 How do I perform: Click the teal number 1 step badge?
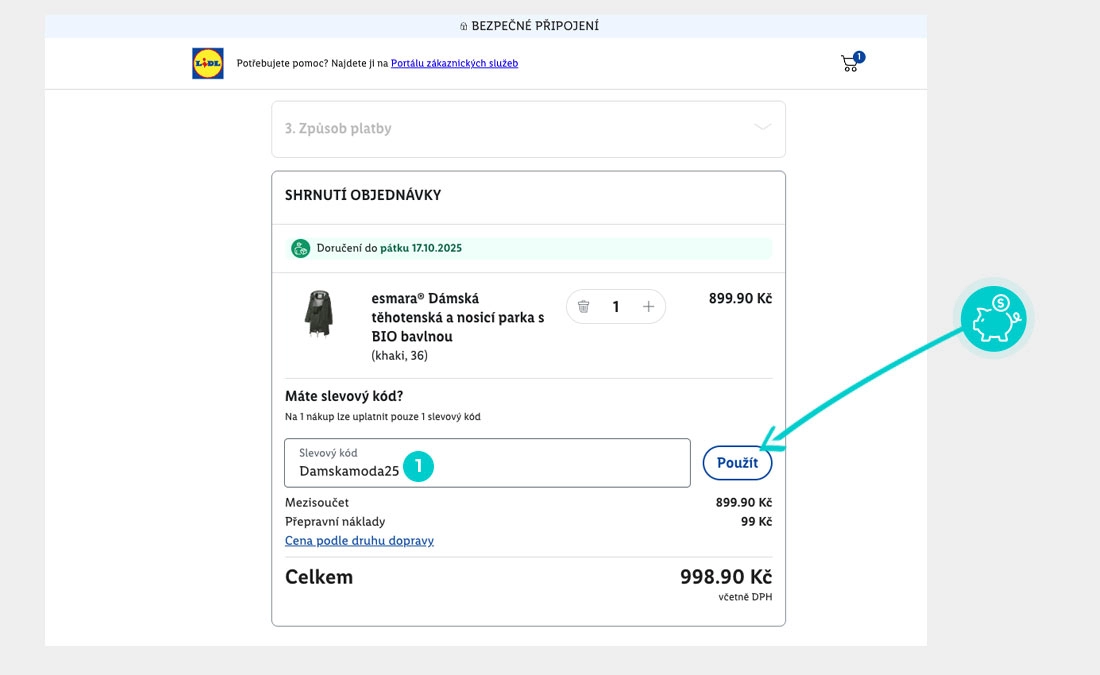[418, 466]
